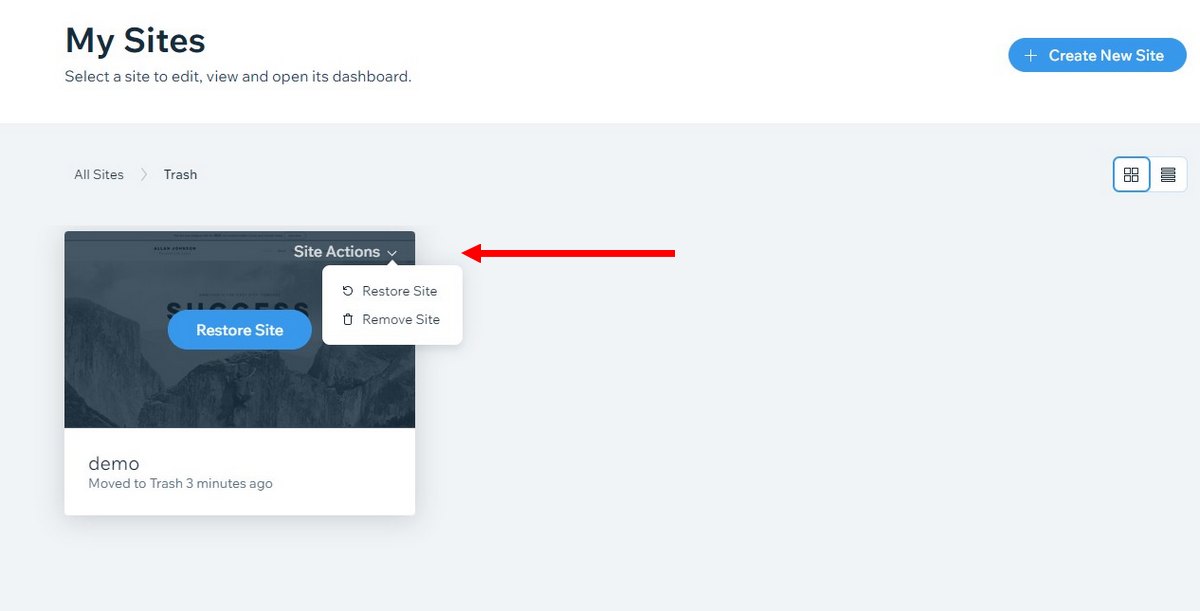Switch to list view layout

(1168, 175)
